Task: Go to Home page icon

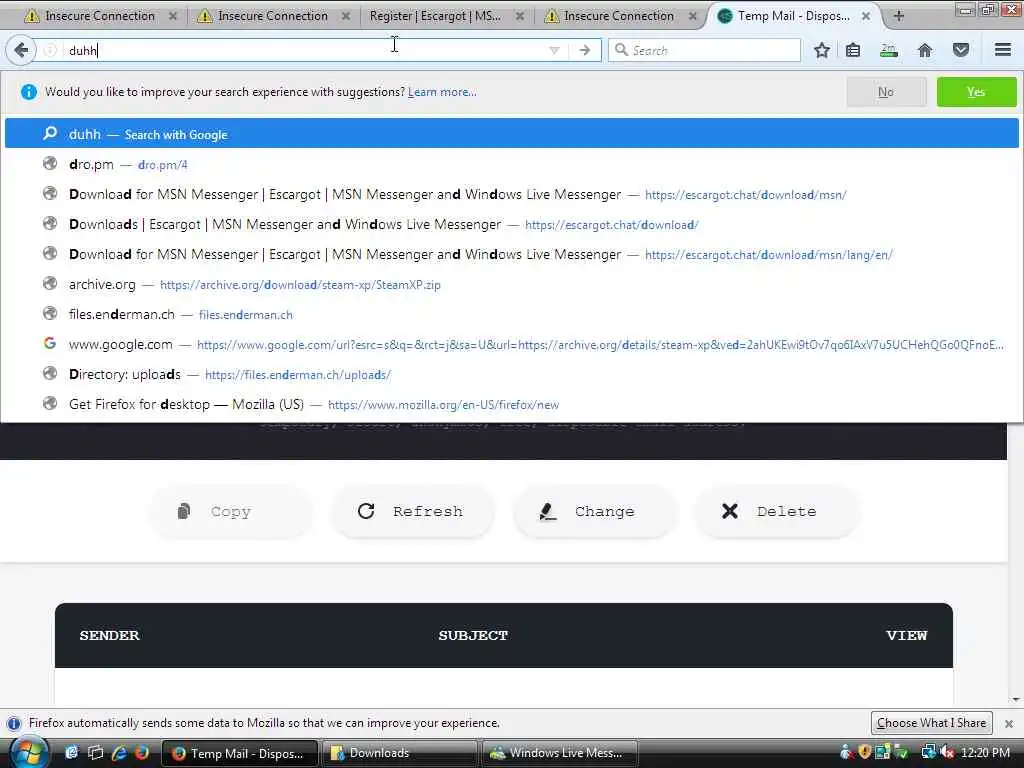Action: pyautogui.click(x=925, y=50)
